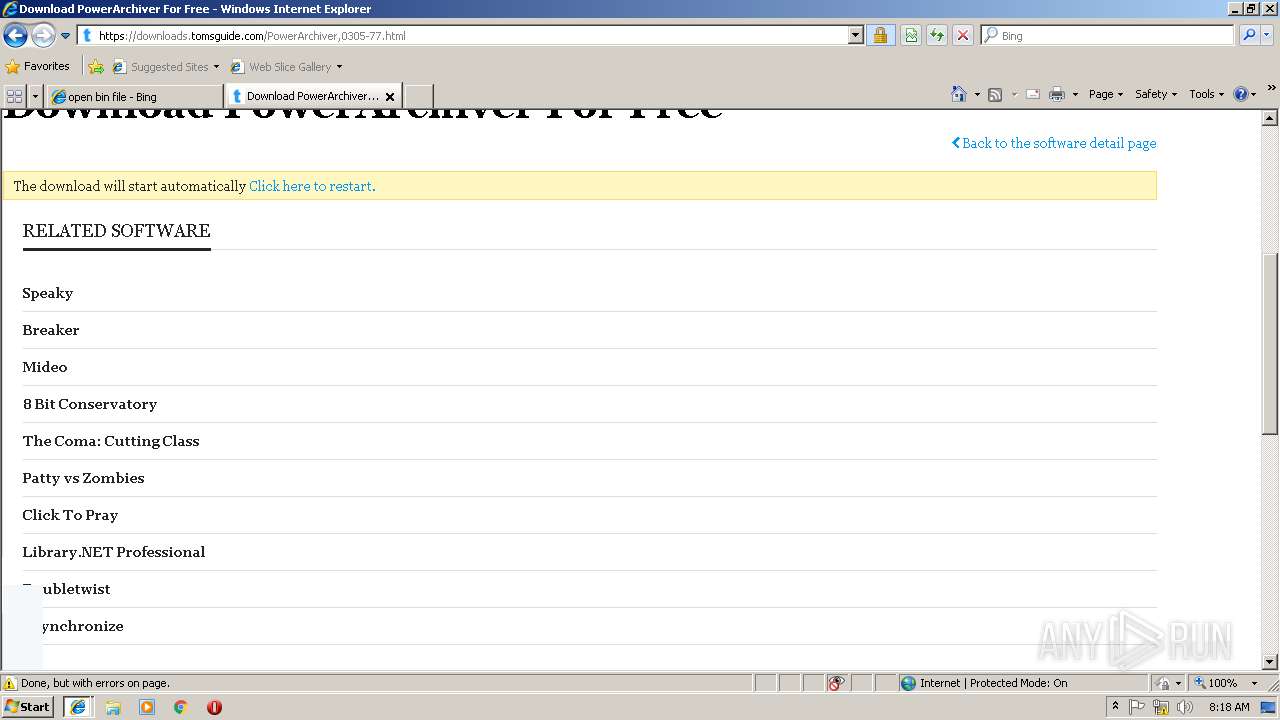The image size is (1280, 720).
Task: Open the Speaky related software link
Action: pyautogui.click(x=48, y=293)
